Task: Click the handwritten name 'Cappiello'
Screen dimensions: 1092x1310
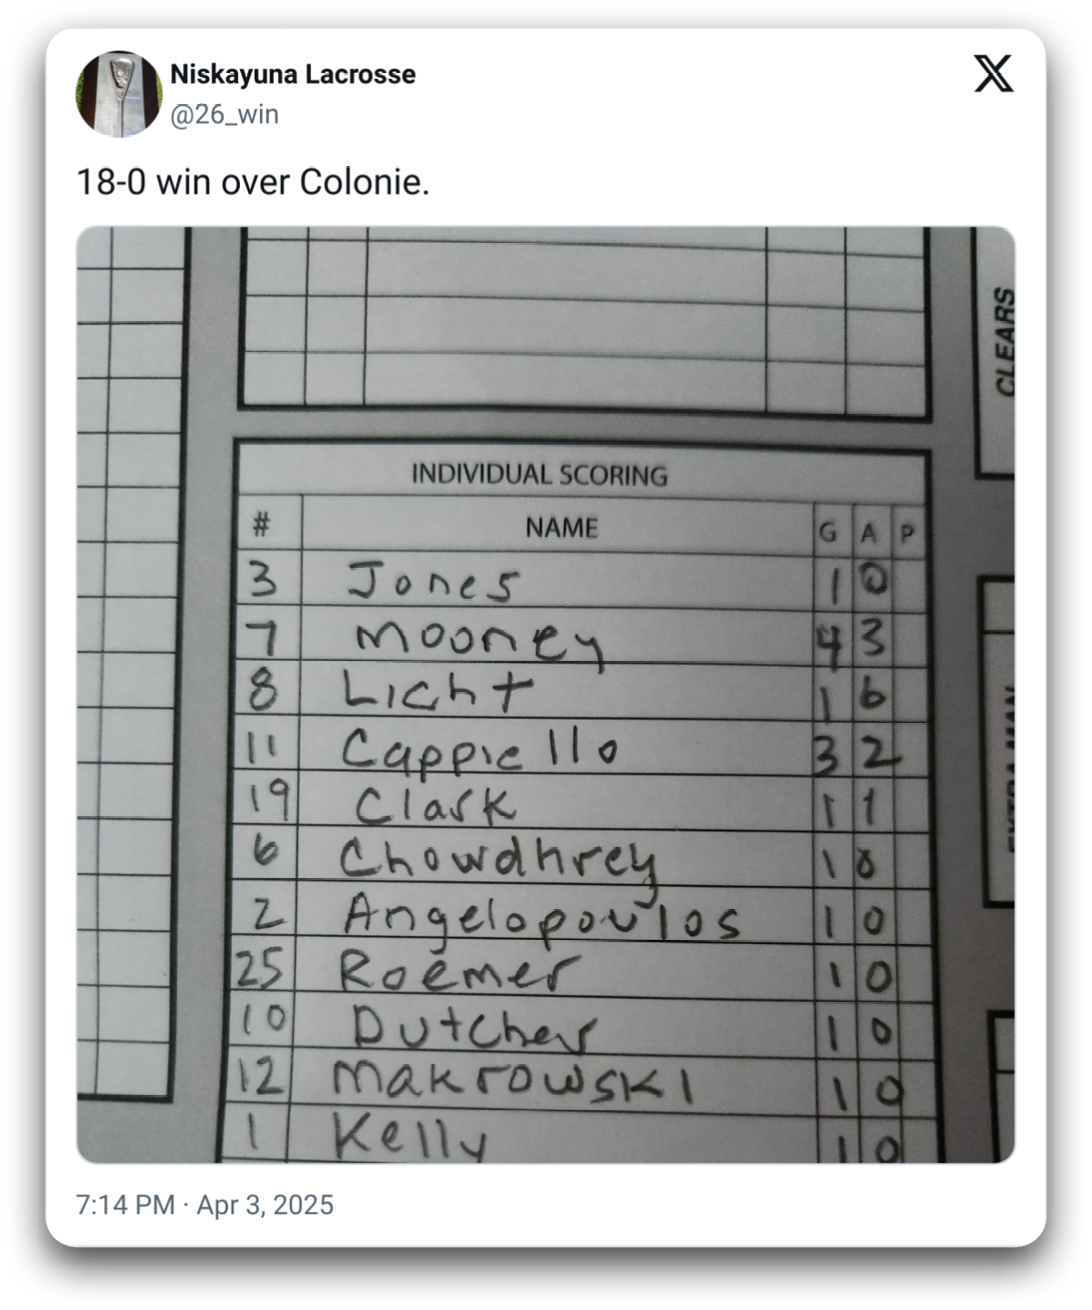Action: point(478,750)
